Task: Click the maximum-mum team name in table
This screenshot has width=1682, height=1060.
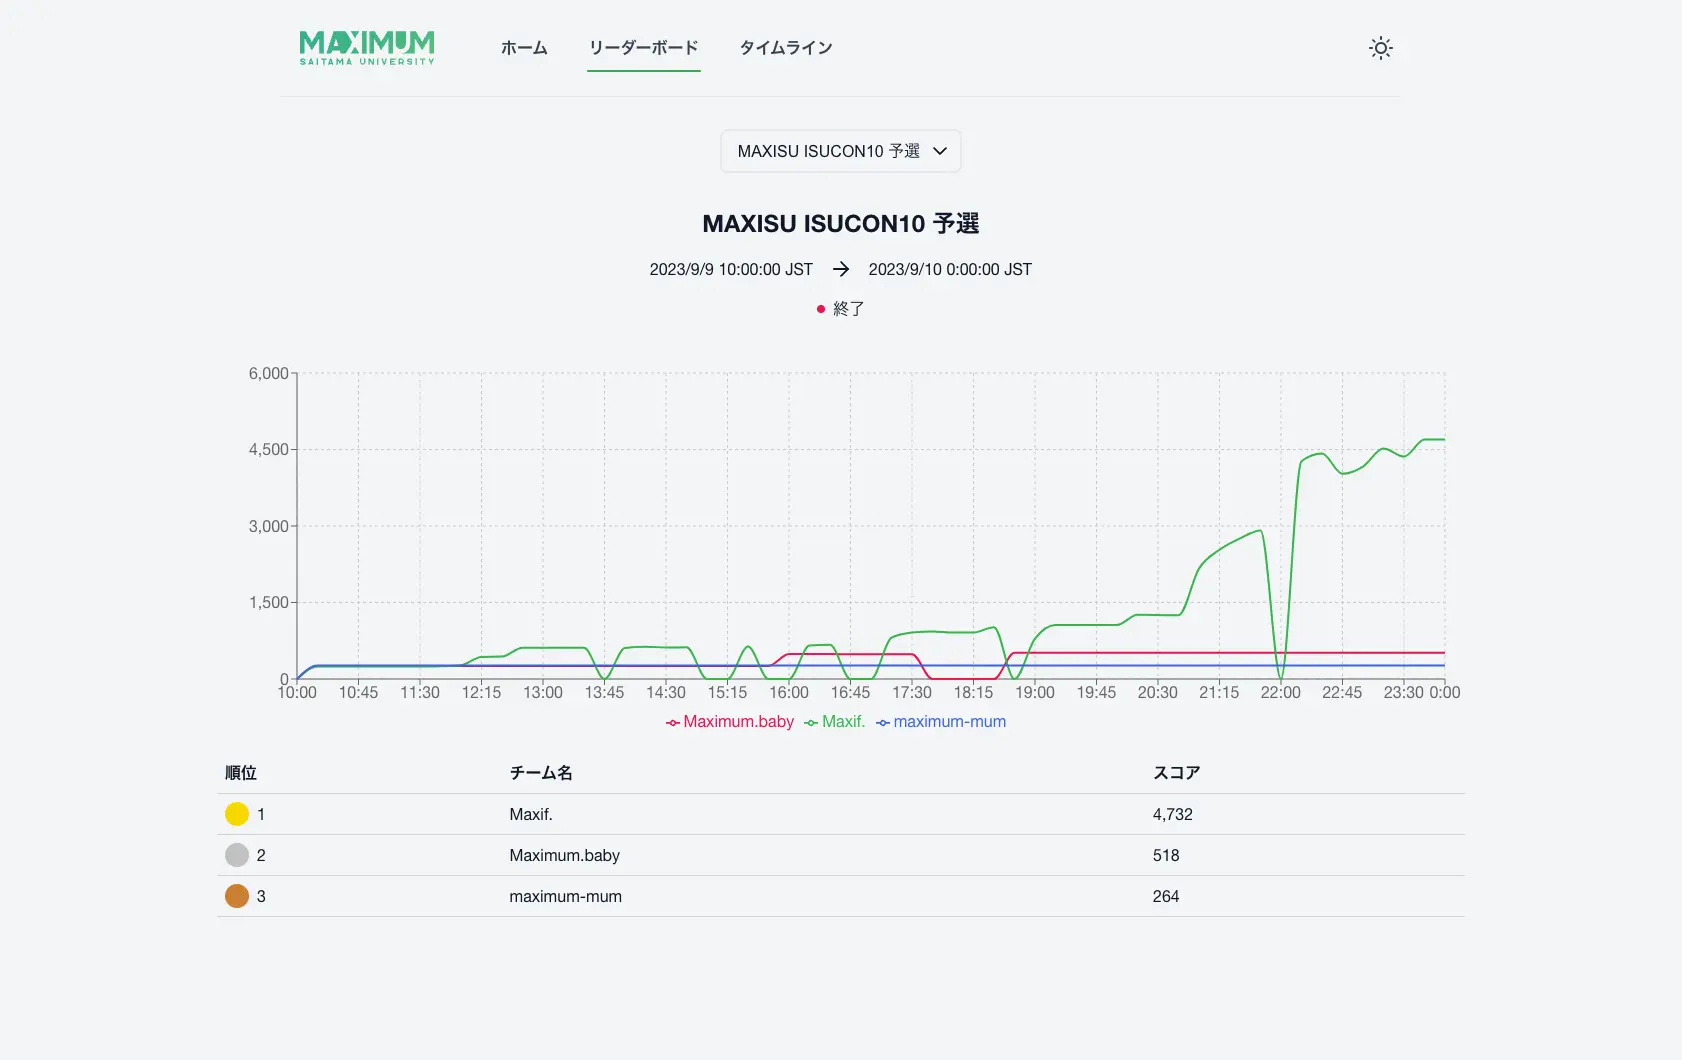Action: (566, 896)
